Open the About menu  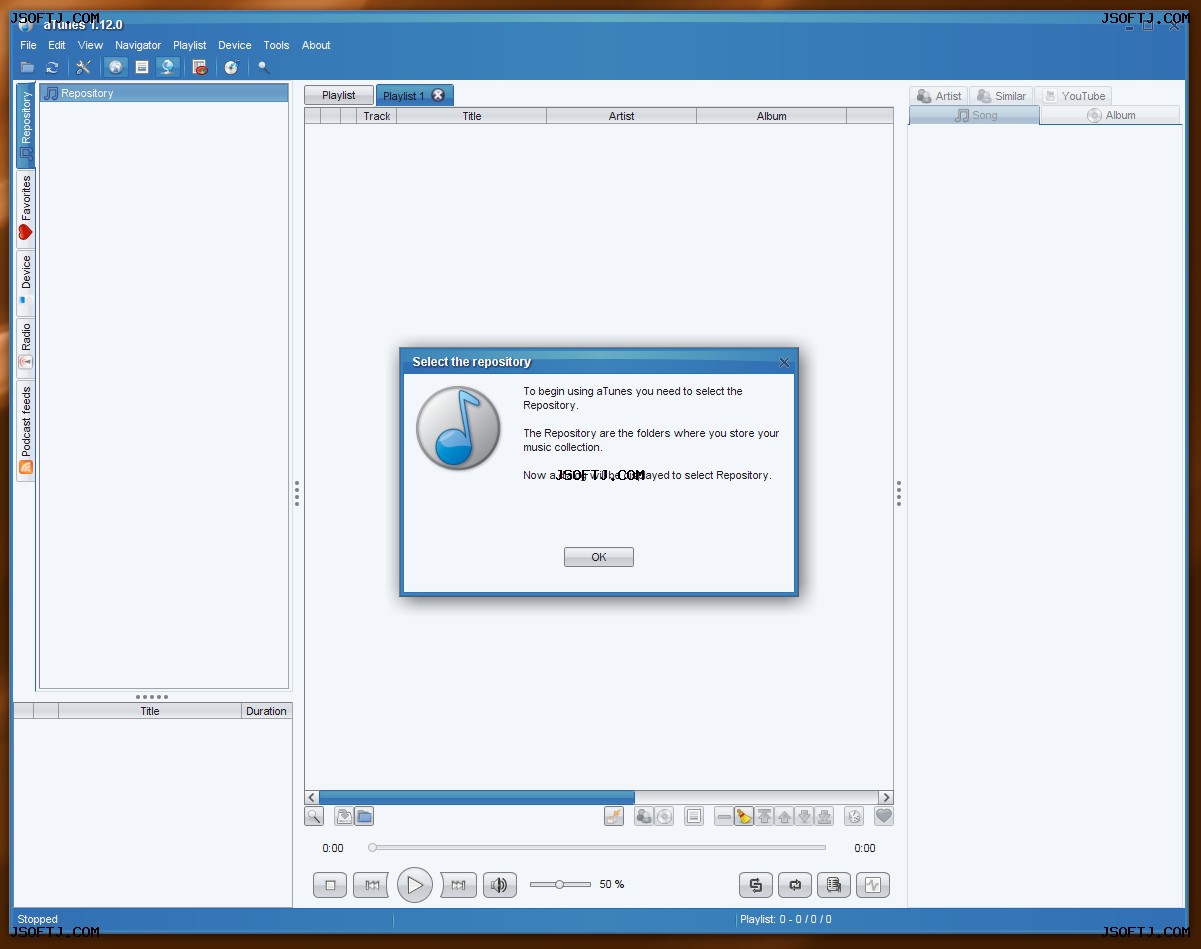pyautogui.click(x=316, y=45)
